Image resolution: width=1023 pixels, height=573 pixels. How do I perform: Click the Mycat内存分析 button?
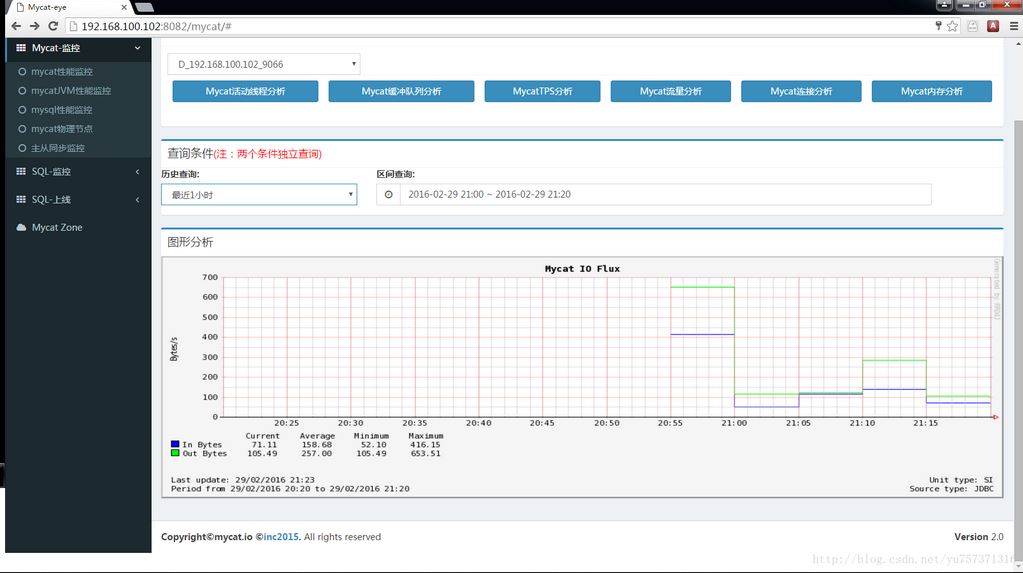pos(932,91)
